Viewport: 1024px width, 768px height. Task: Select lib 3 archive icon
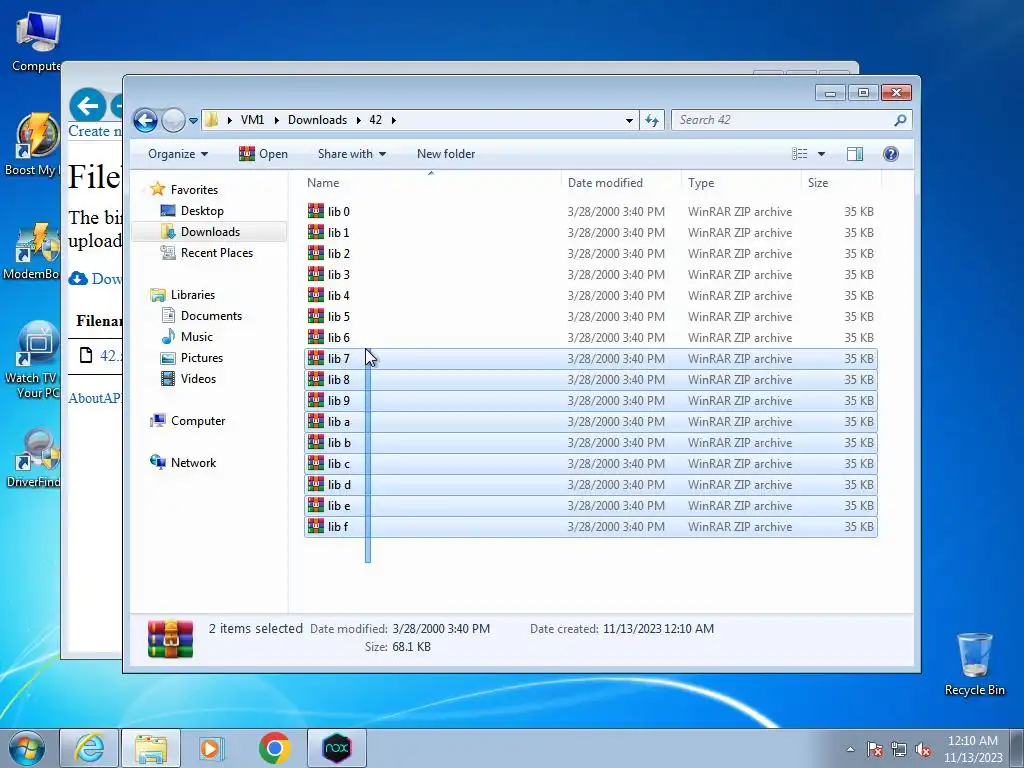[316, 274]
